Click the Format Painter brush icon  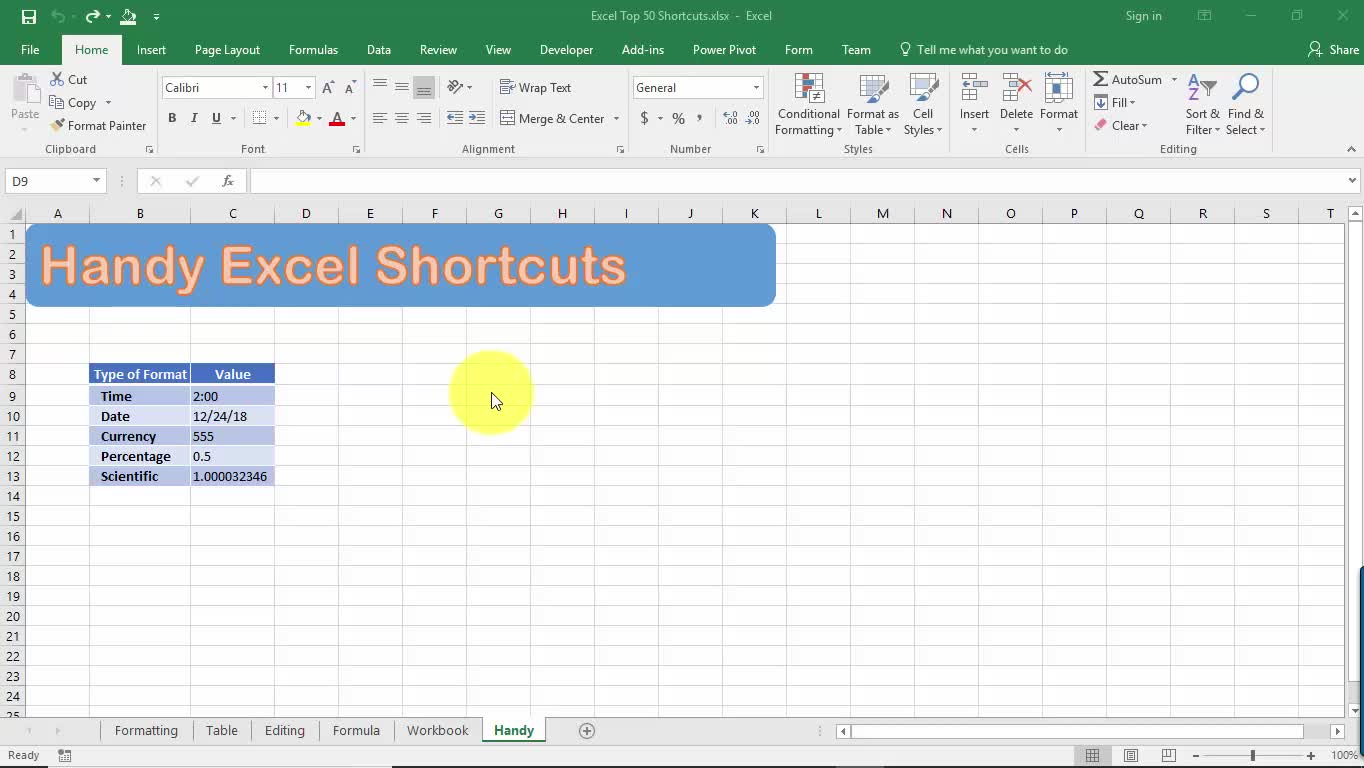click(57, 125)
